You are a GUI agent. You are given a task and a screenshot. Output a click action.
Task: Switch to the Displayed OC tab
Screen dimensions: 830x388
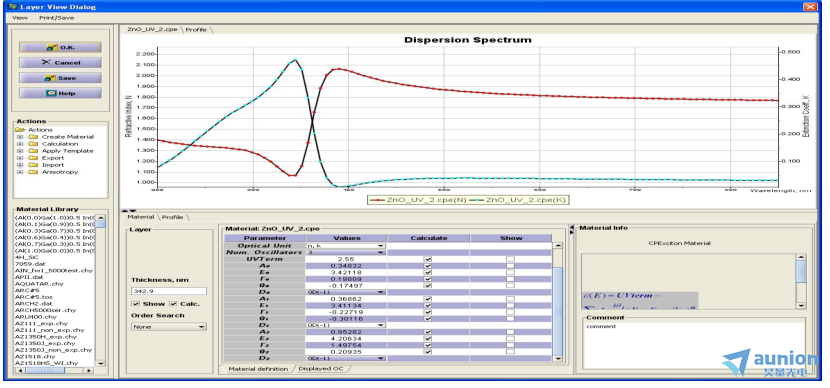tap(320, 368)
